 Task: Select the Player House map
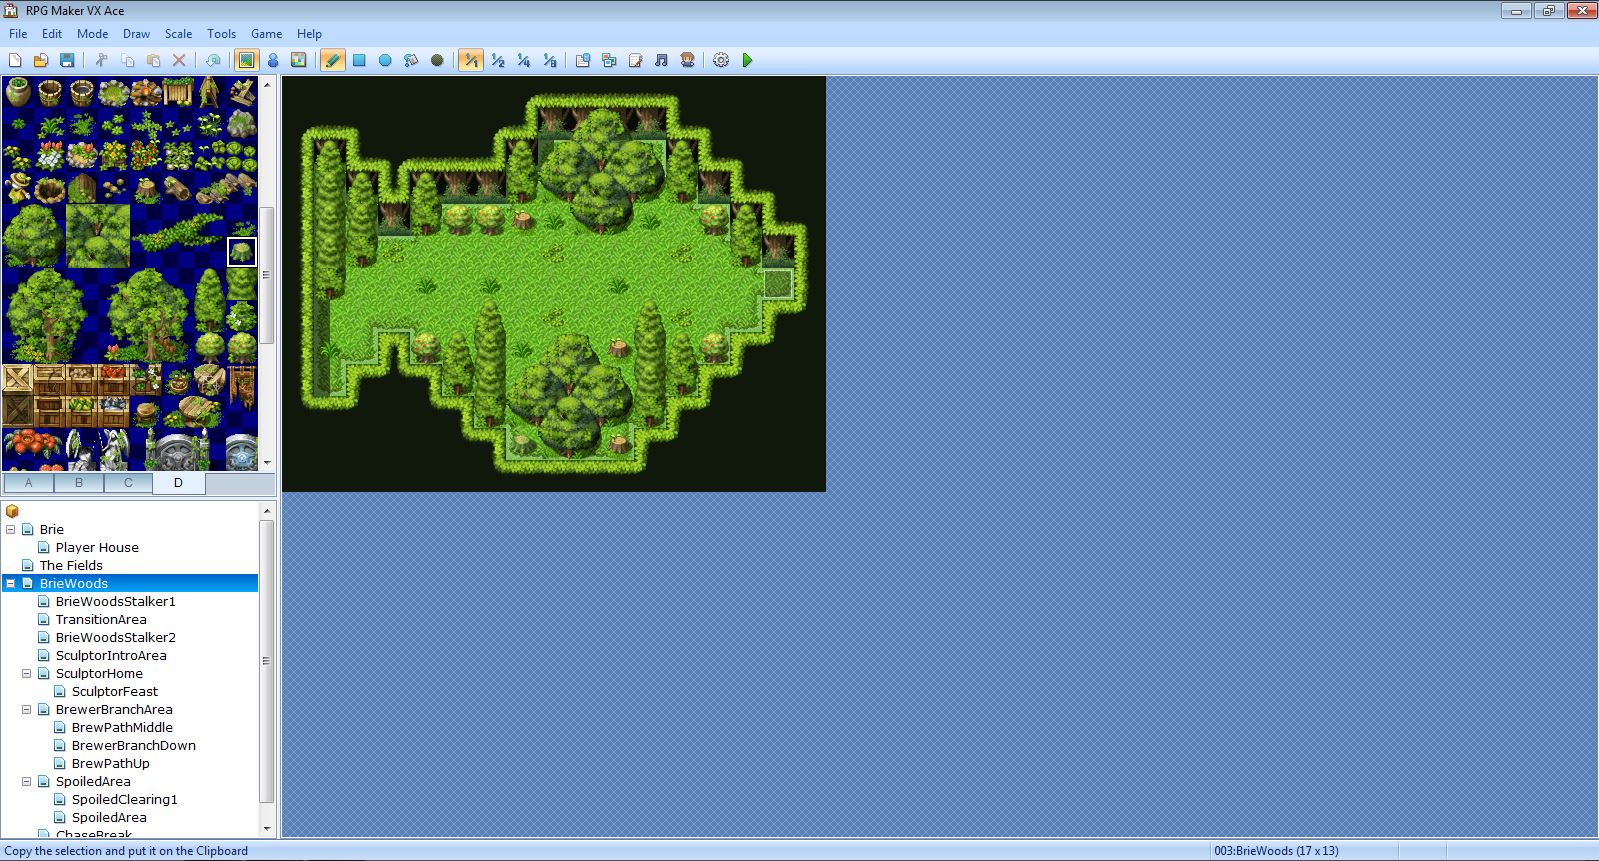point(97,547)
